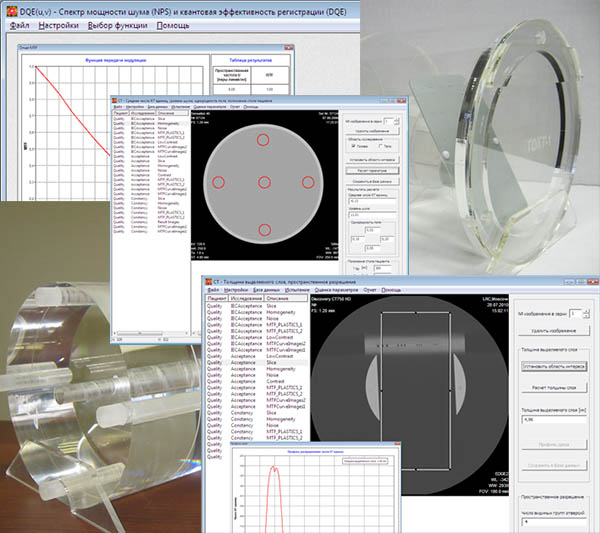Click the top red ROI circle on phantom
This screenshot has height=533, width=600.
coord(263,140)
